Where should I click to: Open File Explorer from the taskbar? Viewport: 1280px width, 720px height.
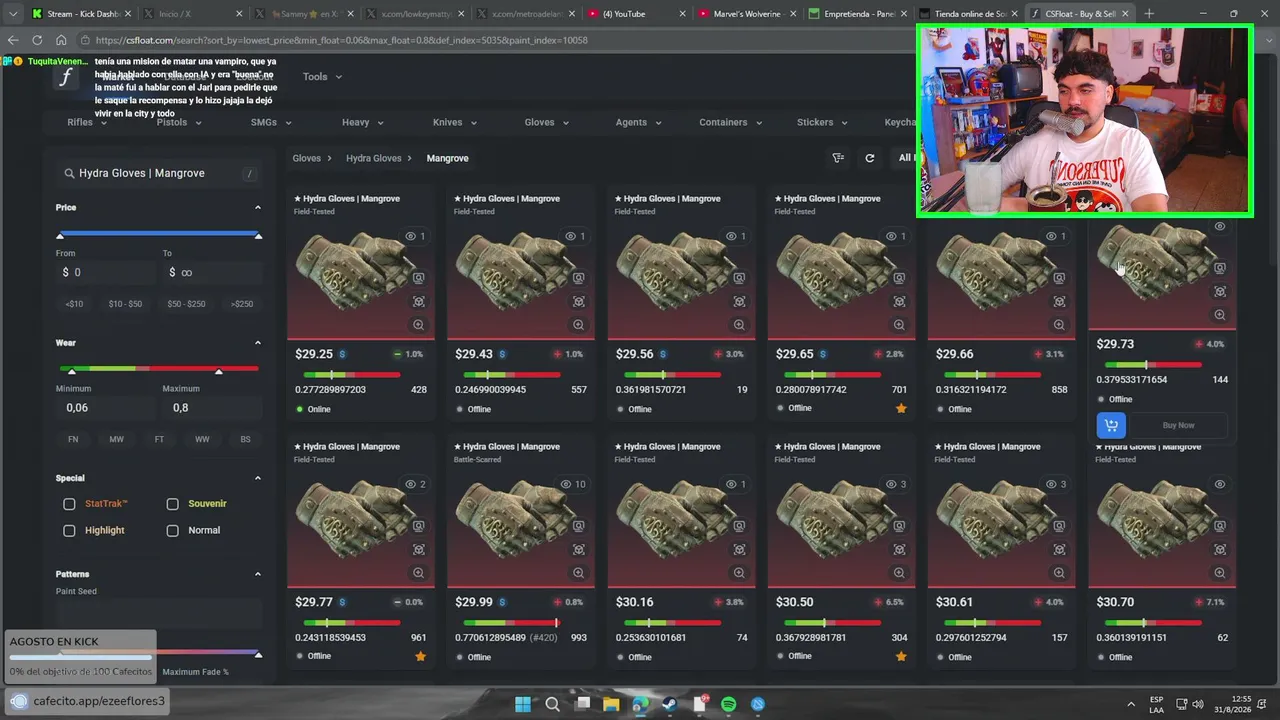[611, 704]
